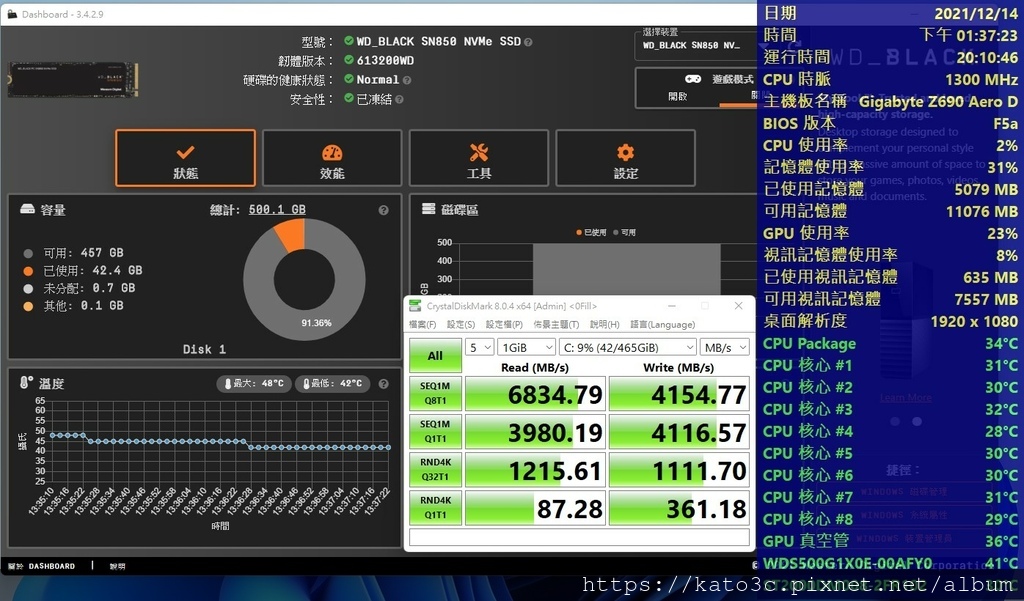This screenshot has width=1024, height=601.
Task: Start the SEQ1M Q1T1 test
Action: [x=435, y=431]
